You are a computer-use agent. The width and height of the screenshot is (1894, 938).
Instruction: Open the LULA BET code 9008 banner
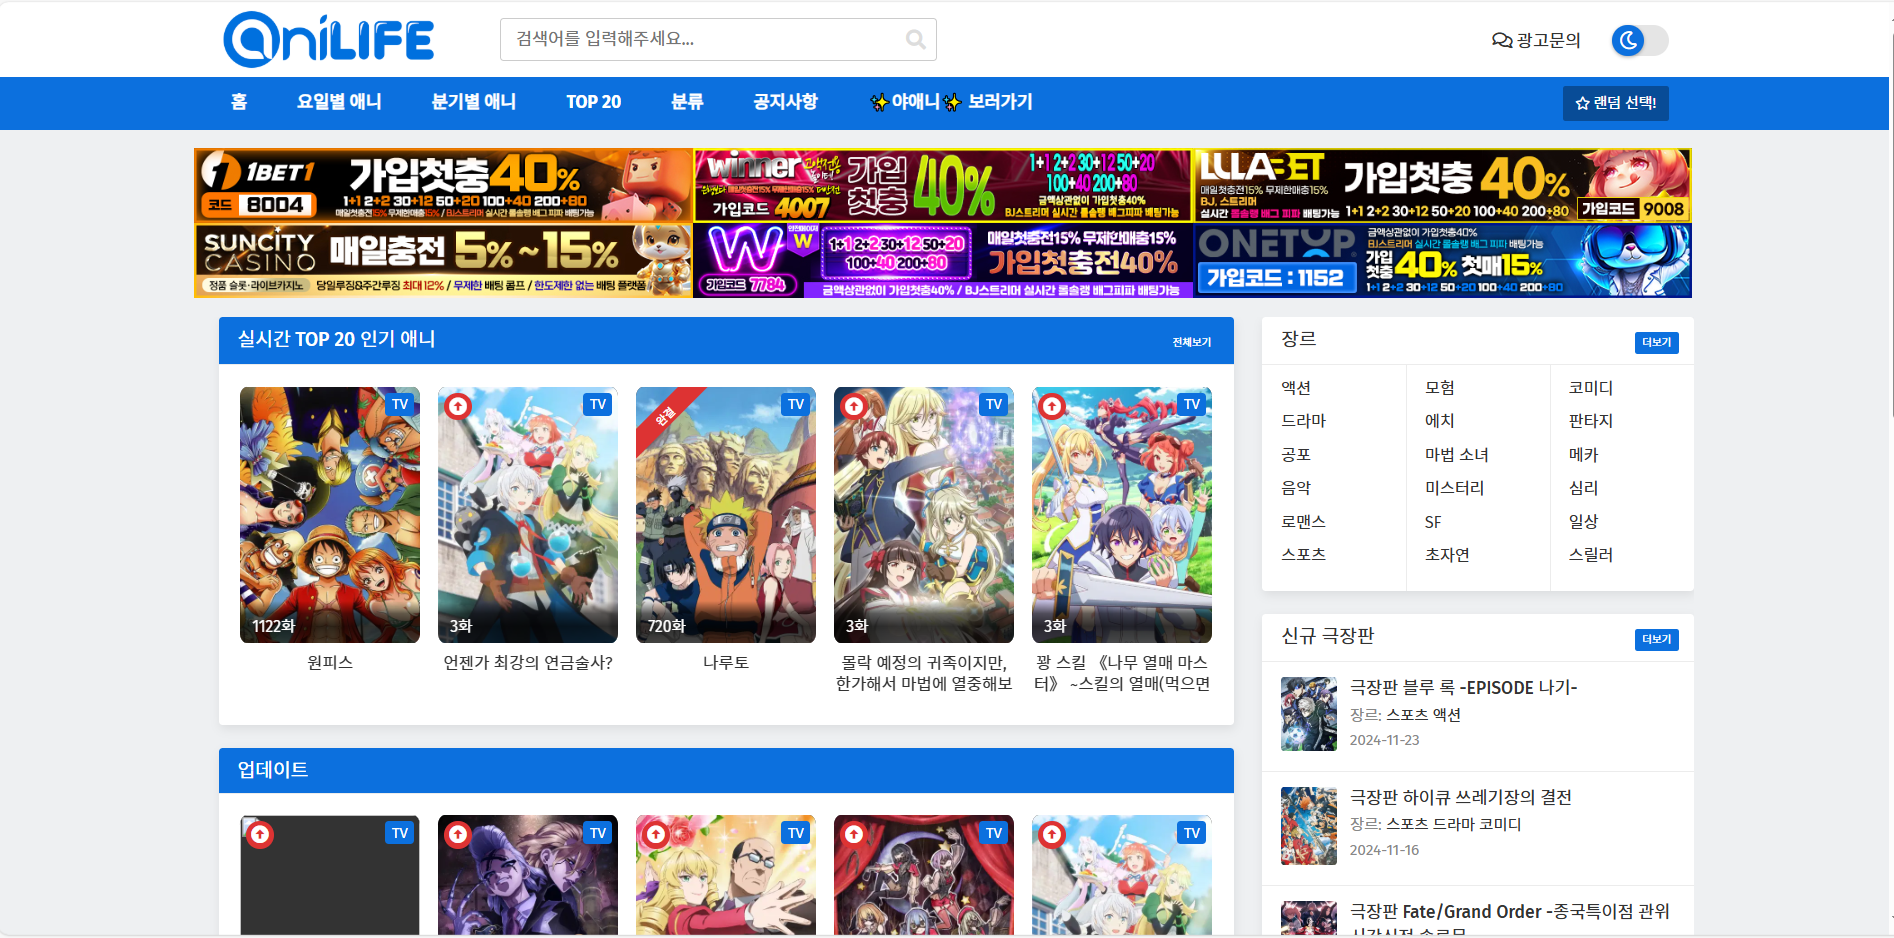1442,185
